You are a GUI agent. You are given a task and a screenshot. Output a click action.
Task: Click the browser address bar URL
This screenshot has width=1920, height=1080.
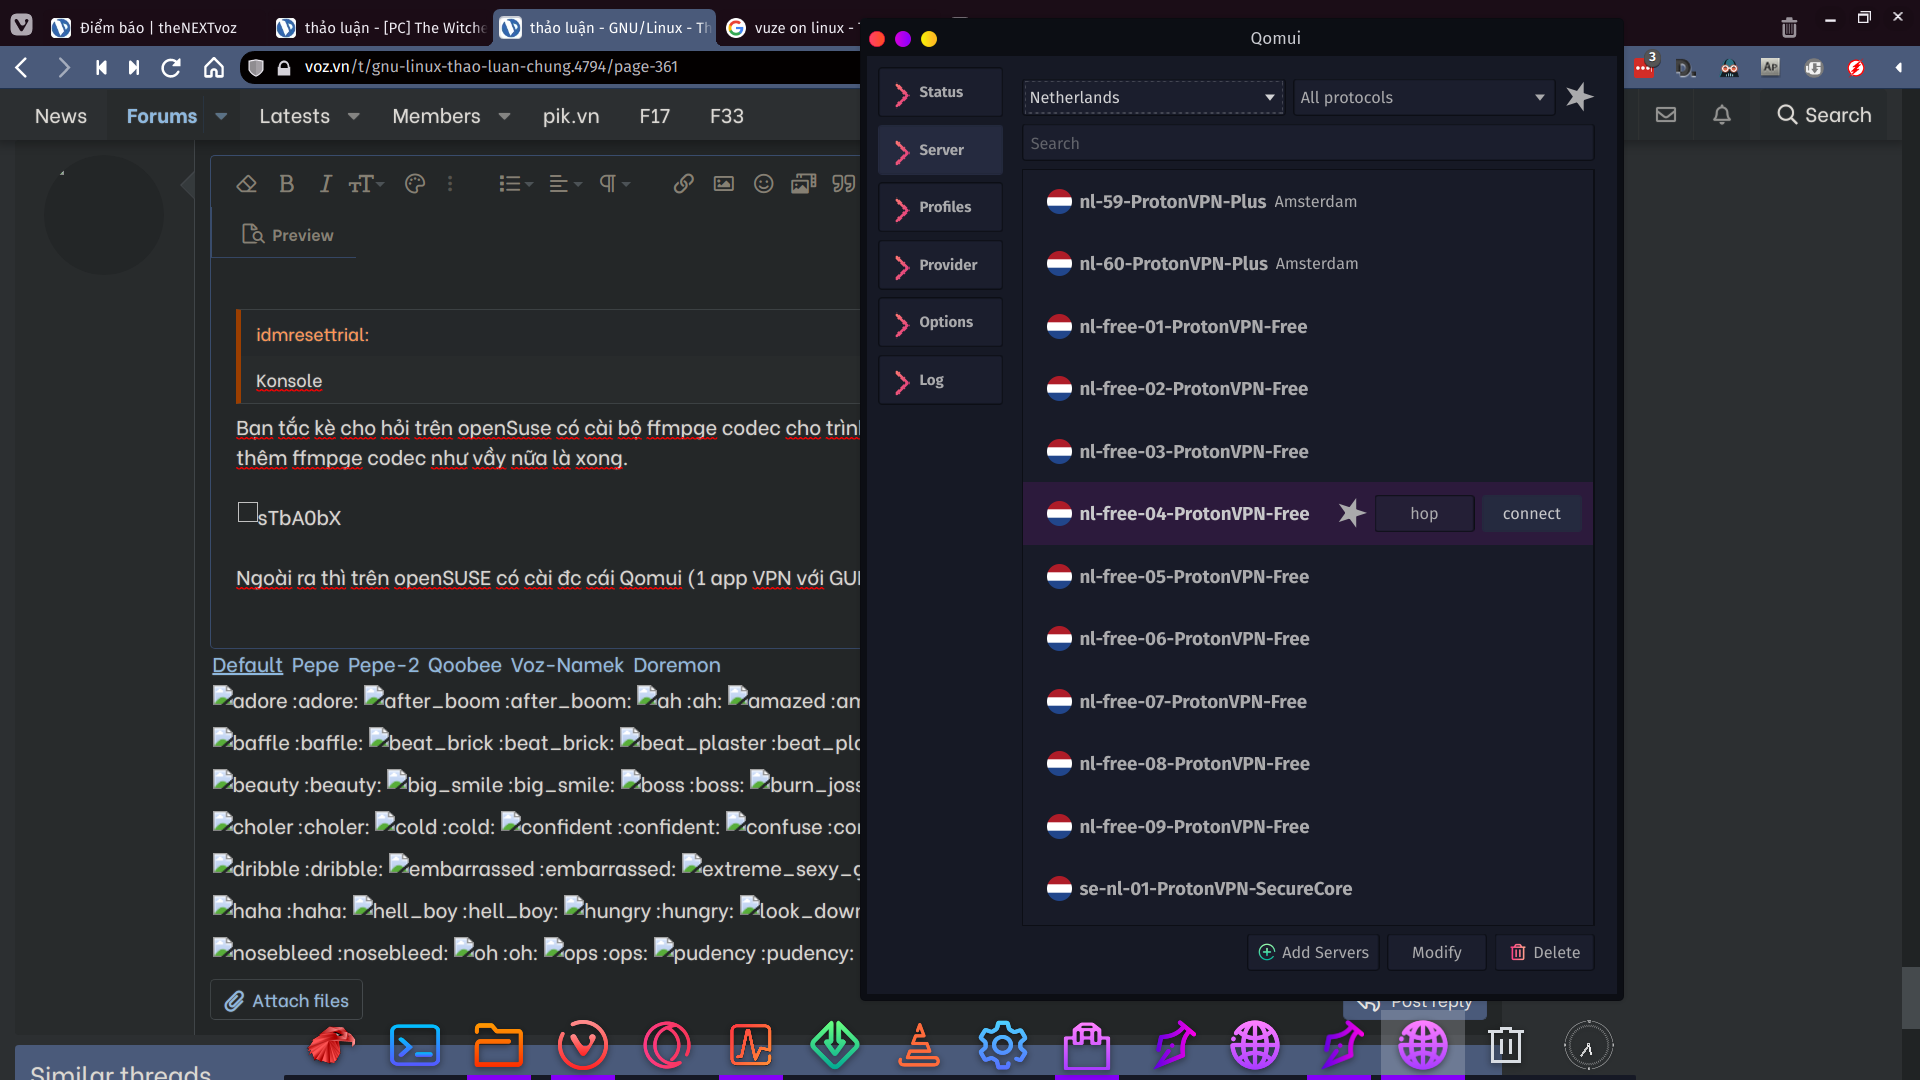[491, 67]
